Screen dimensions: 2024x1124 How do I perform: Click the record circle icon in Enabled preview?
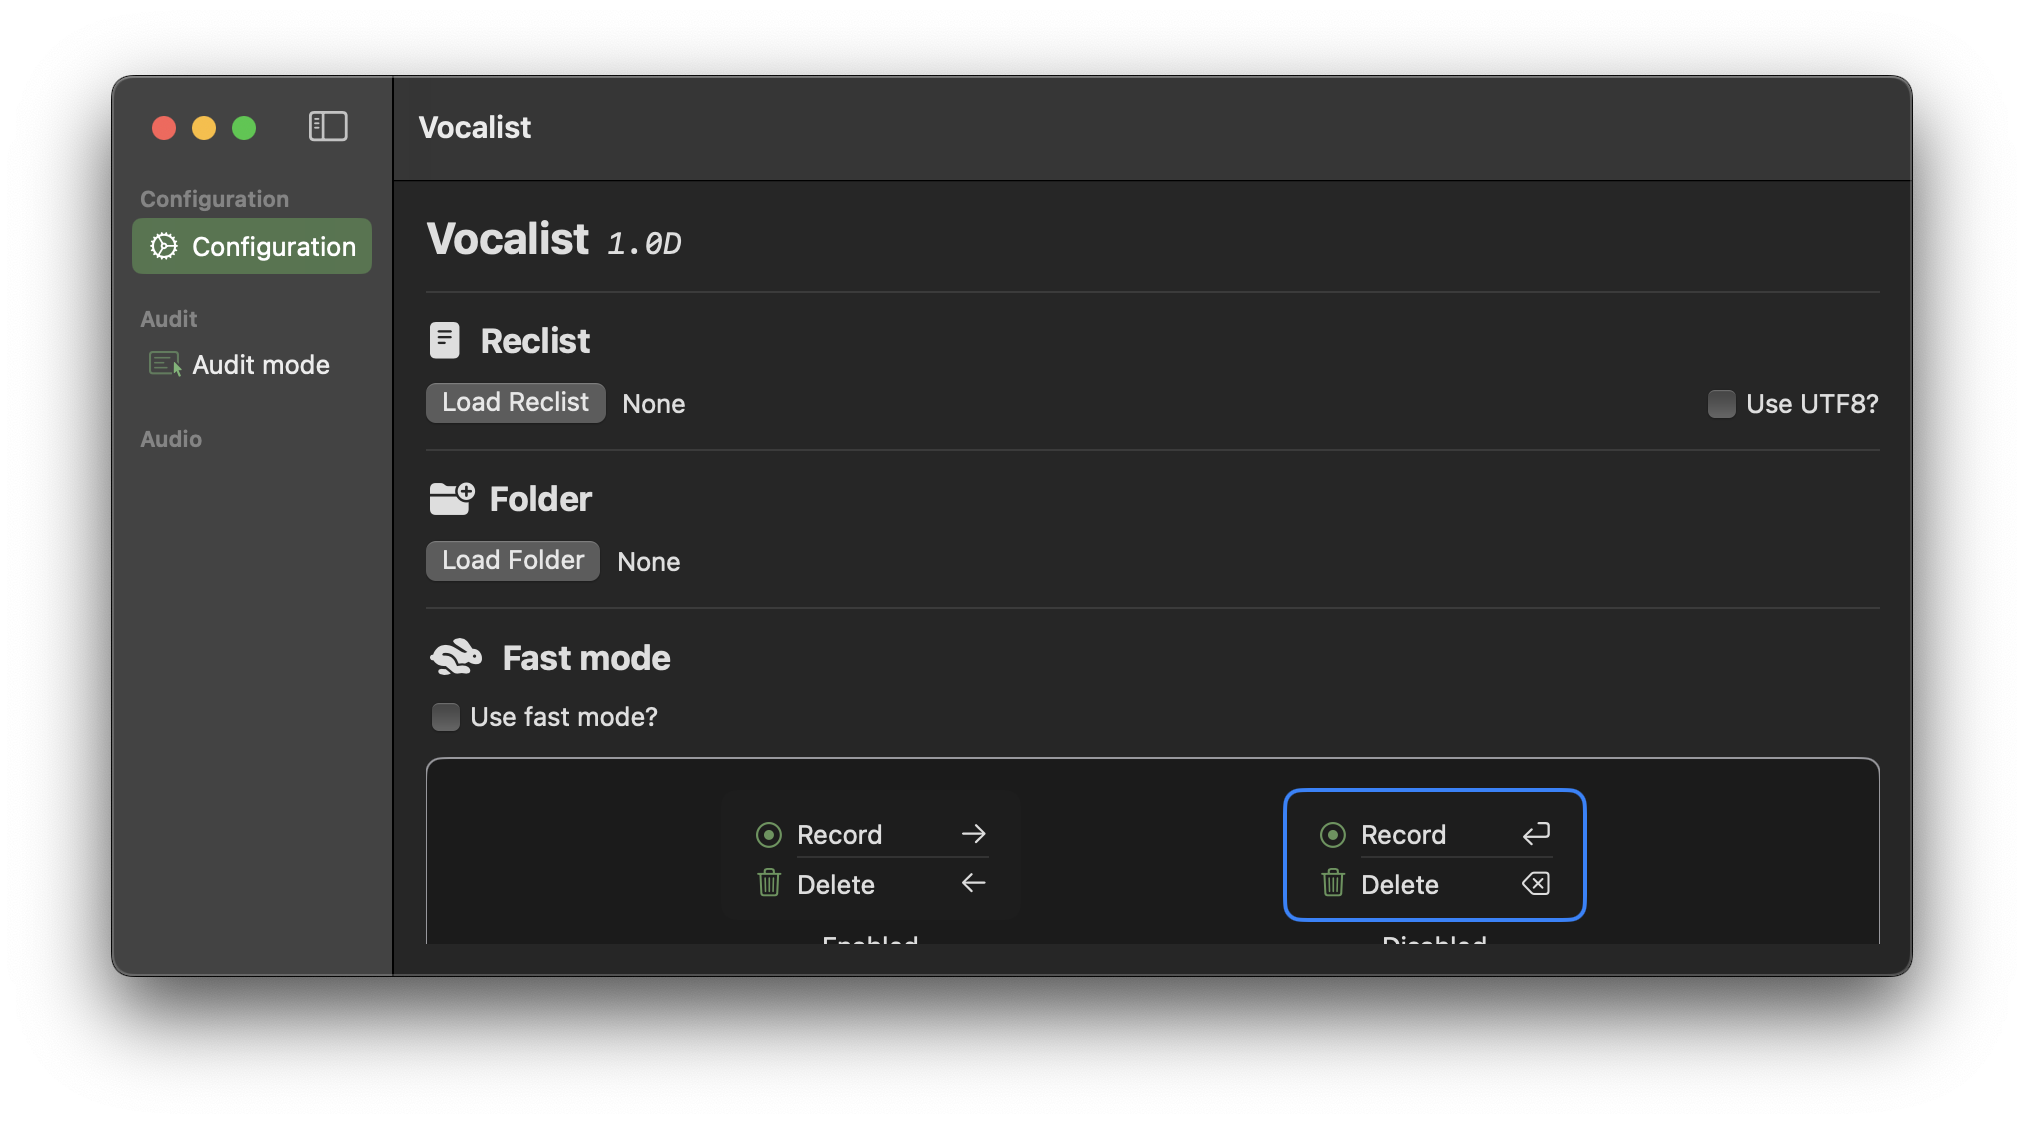[769, 834]
